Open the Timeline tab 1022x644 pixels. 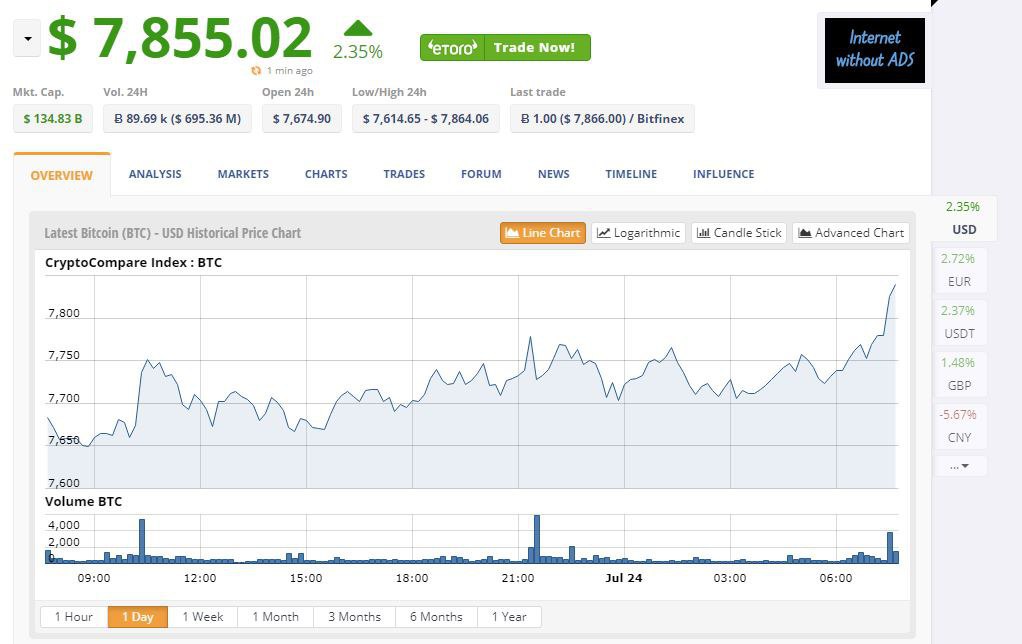pyautogui.click(x=631, y=174)
